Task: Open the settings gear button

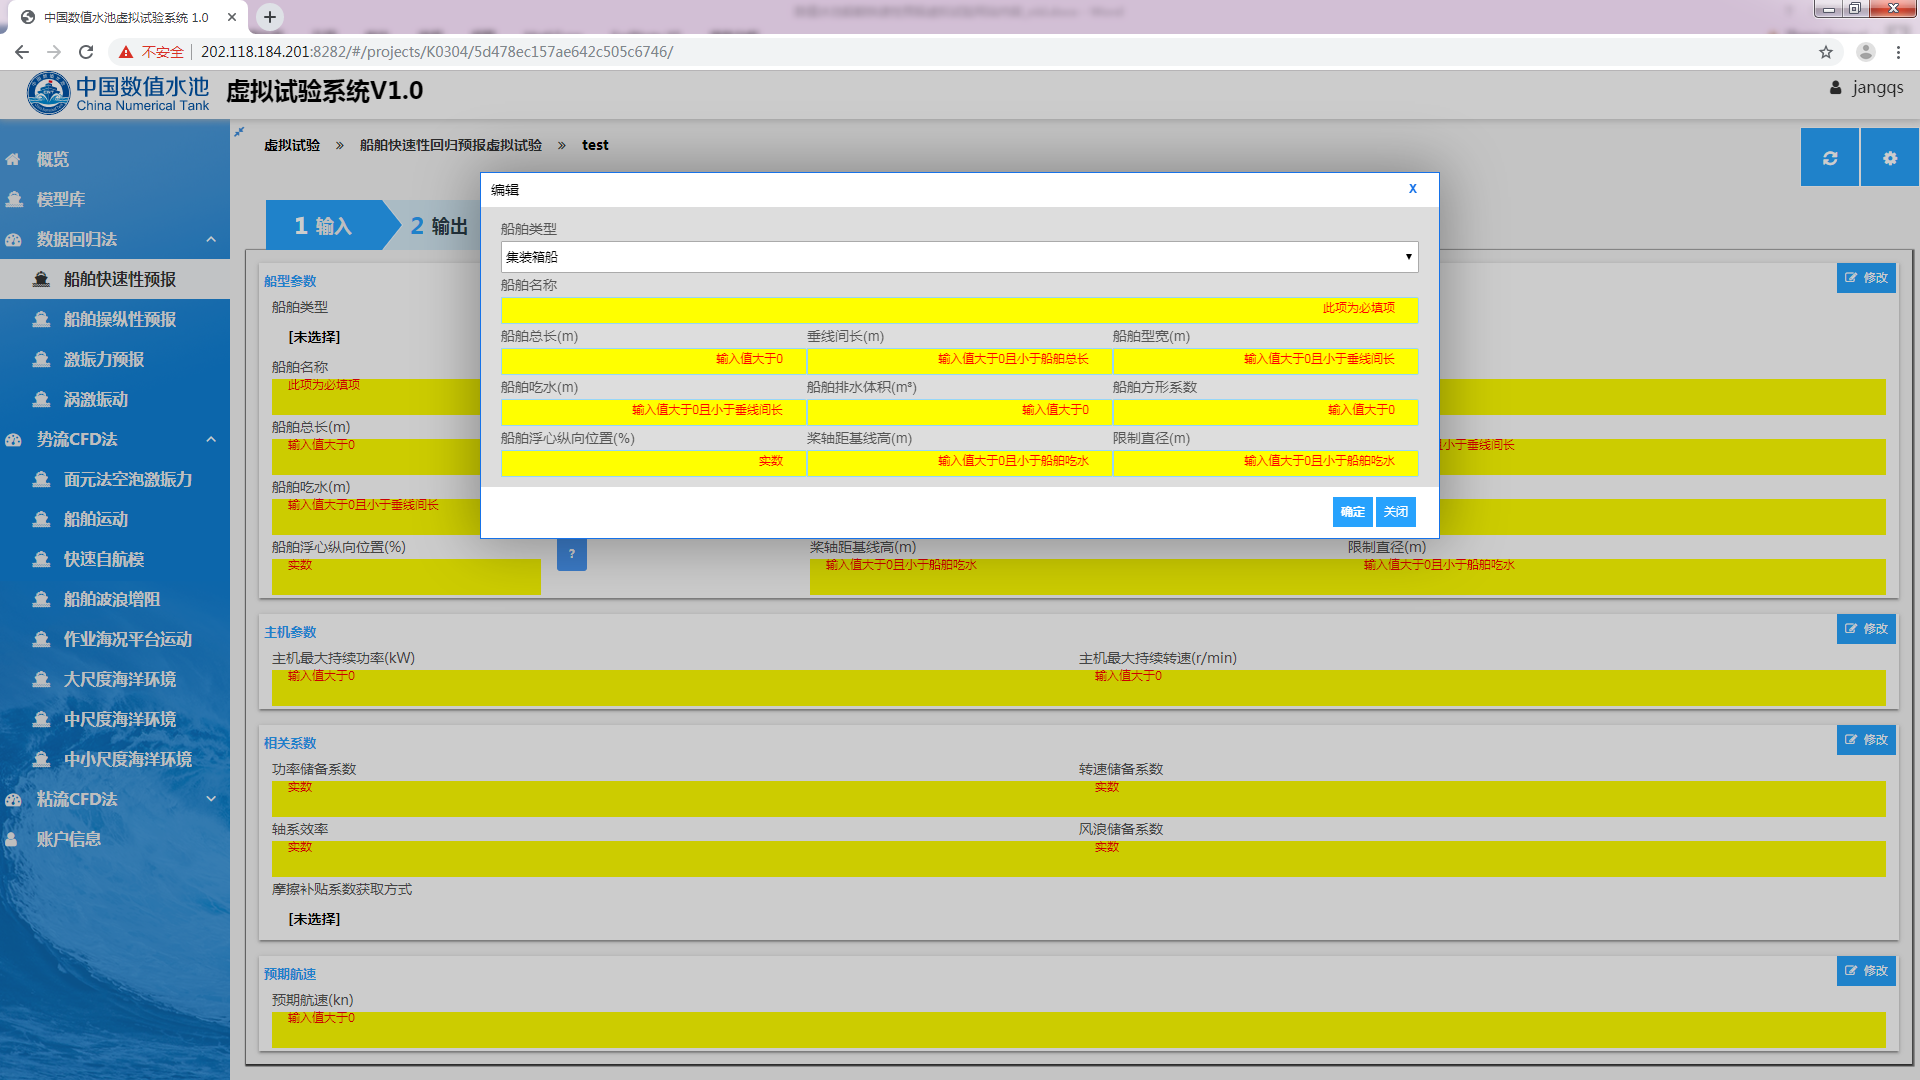Action: 1889,158
